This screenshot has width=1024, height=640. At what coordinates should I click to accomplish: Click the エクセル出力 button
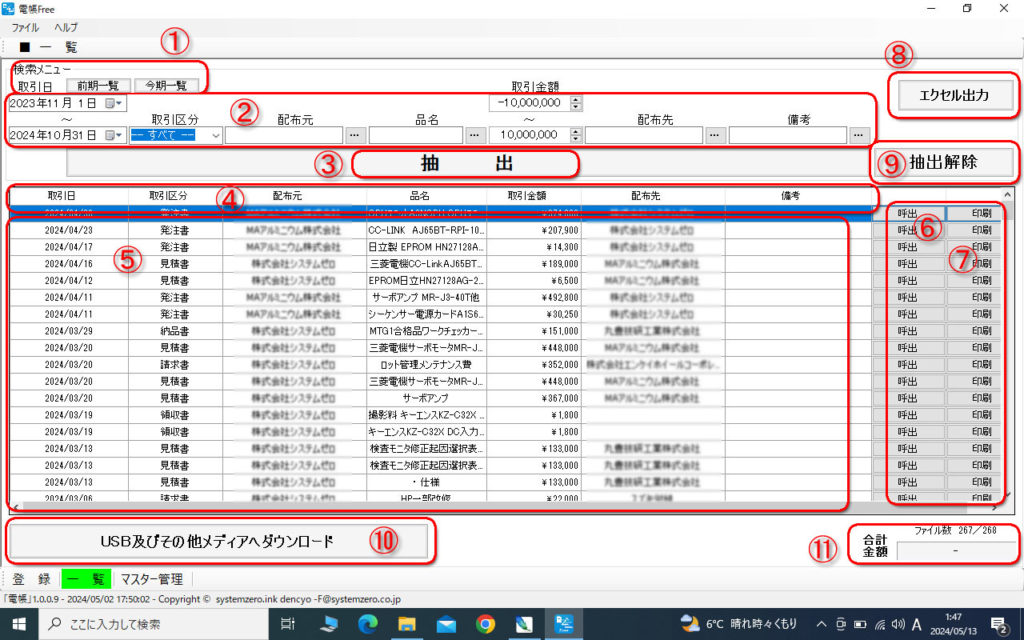coord(954,95)
